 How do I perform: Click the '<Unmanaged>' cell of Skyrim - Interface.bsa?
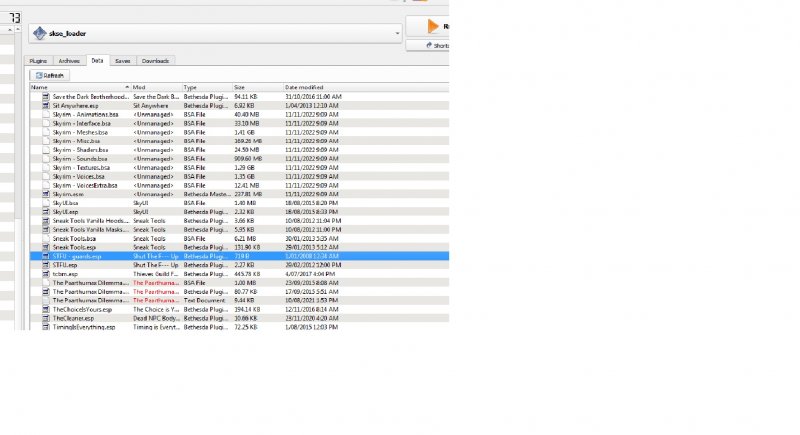[153, 123]
